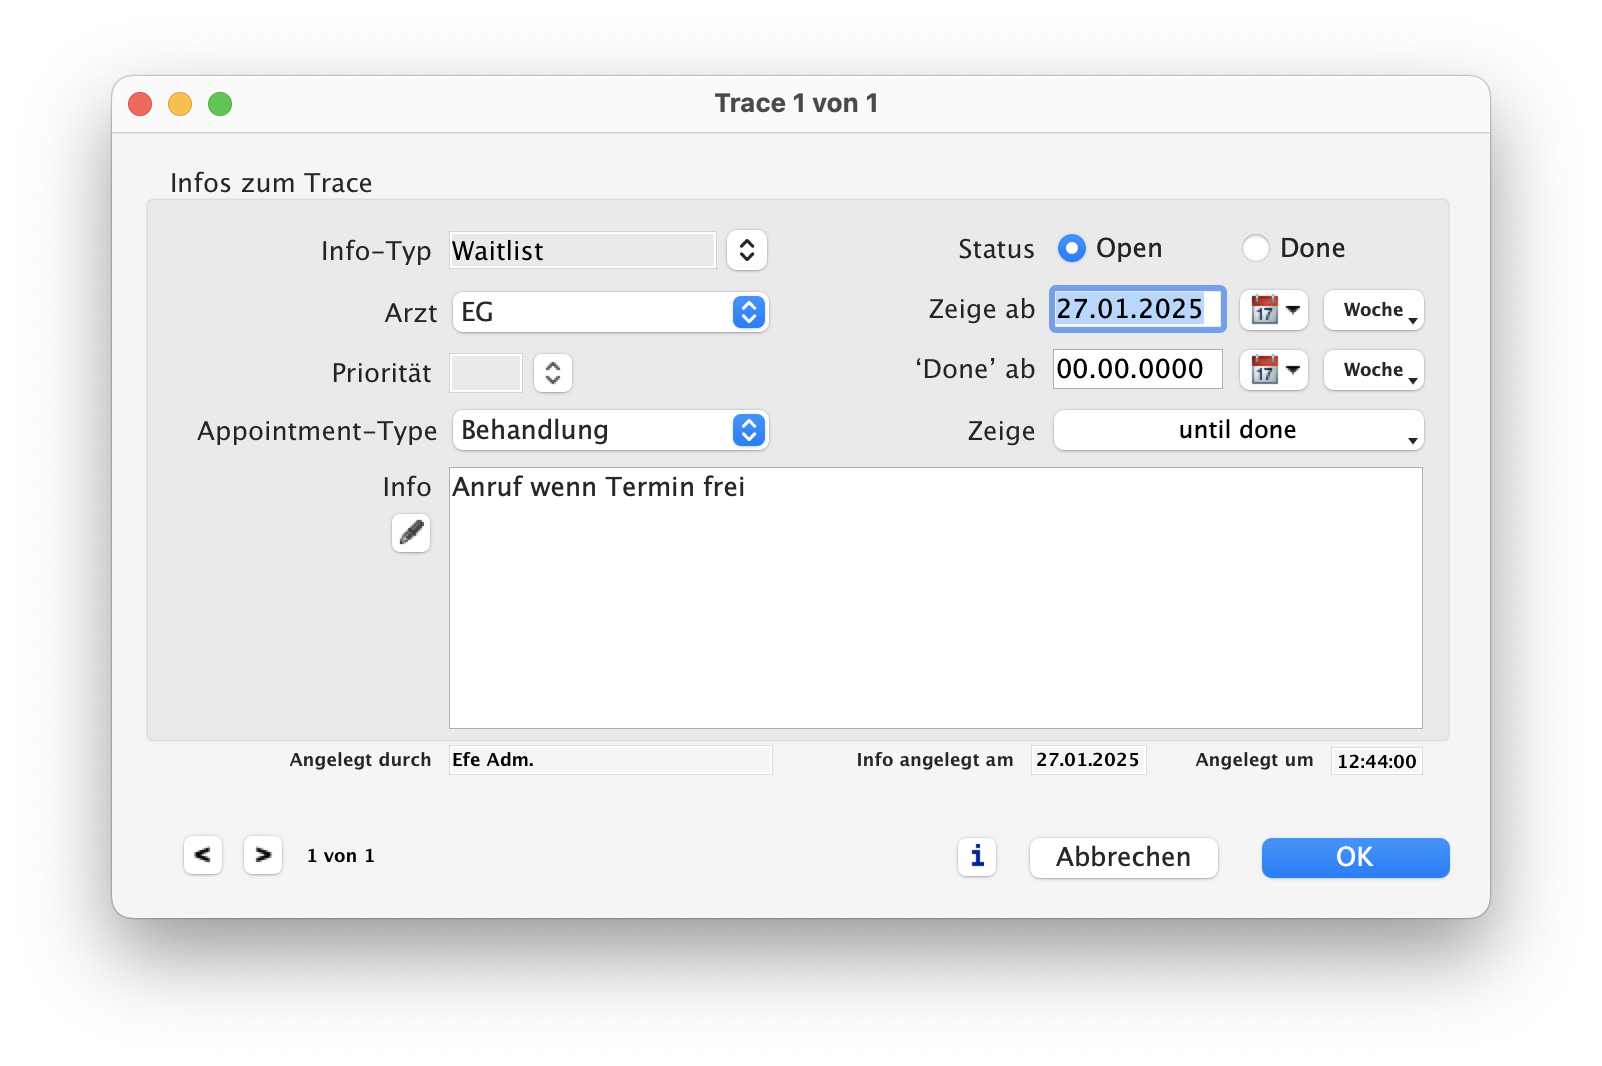Click the Zeige ab date field
This screenshot has height=1066, width=1602.
pos(1136,309)
